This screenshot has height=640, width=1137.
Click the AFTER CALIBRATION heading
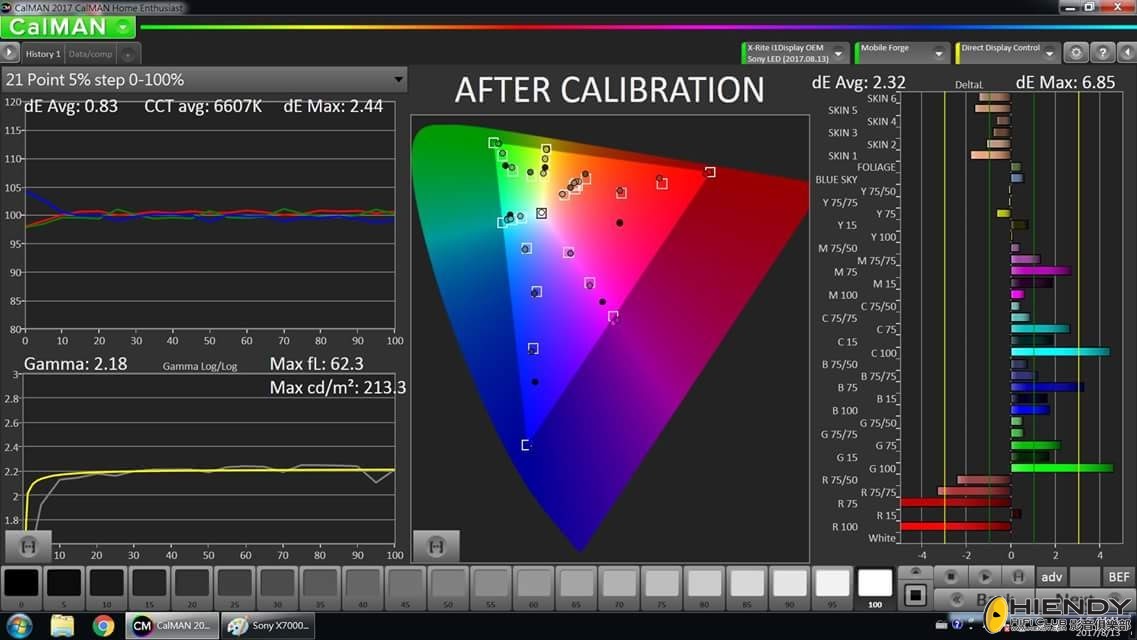coord(609,90)
